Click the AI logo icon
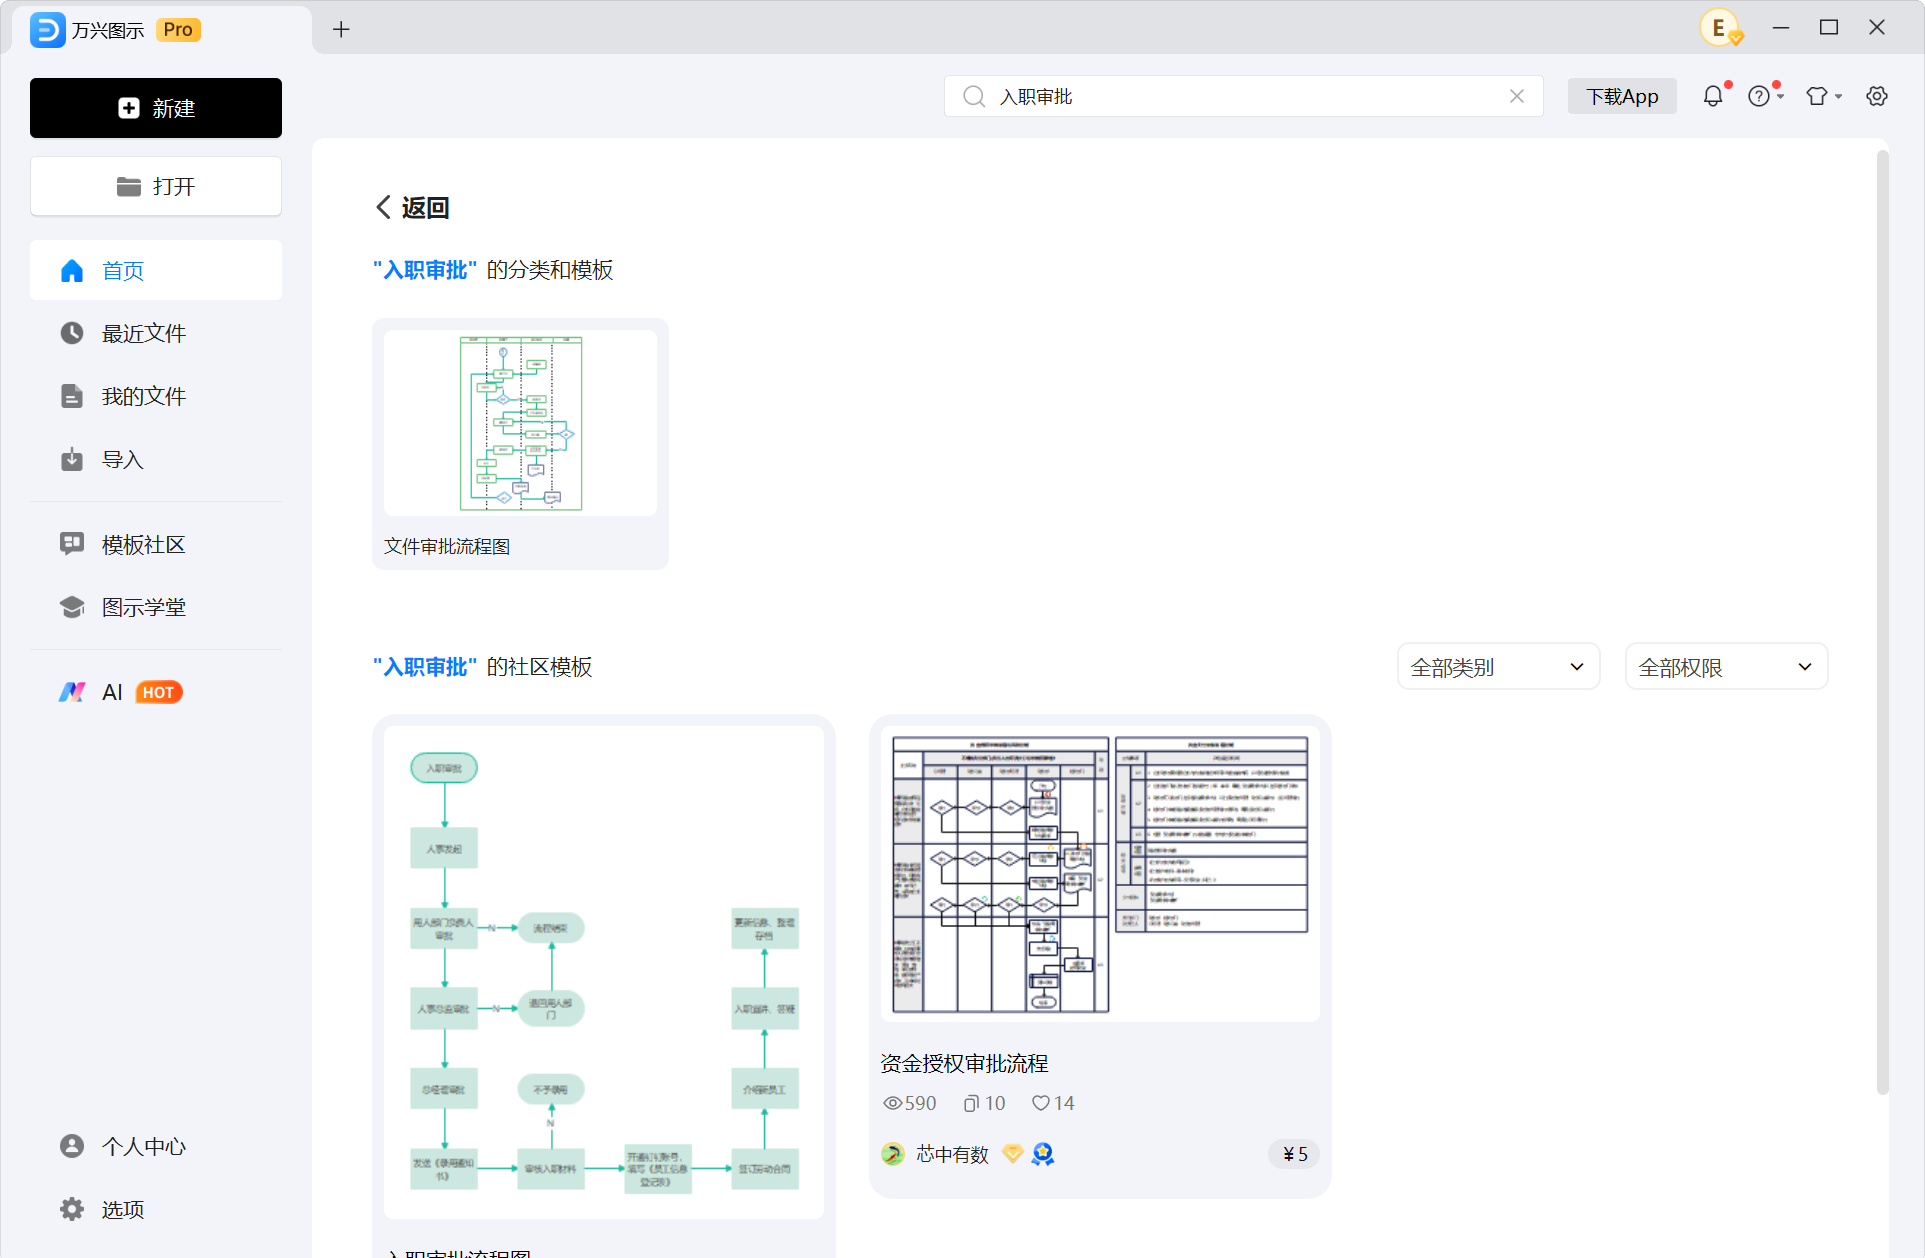Screen dimensions: 1925x1258 click(72, 692)
